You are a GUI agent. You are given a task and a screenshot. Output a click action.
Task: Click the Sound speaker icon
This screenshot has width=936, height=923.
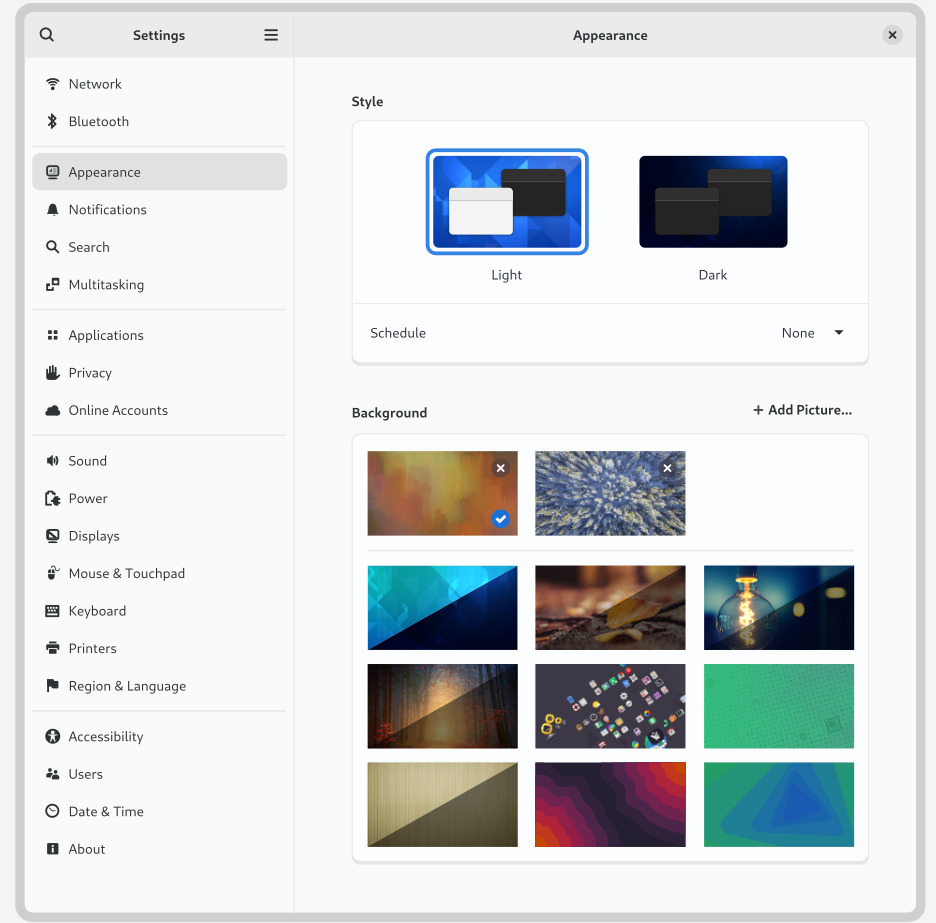(x=53, y=461)
